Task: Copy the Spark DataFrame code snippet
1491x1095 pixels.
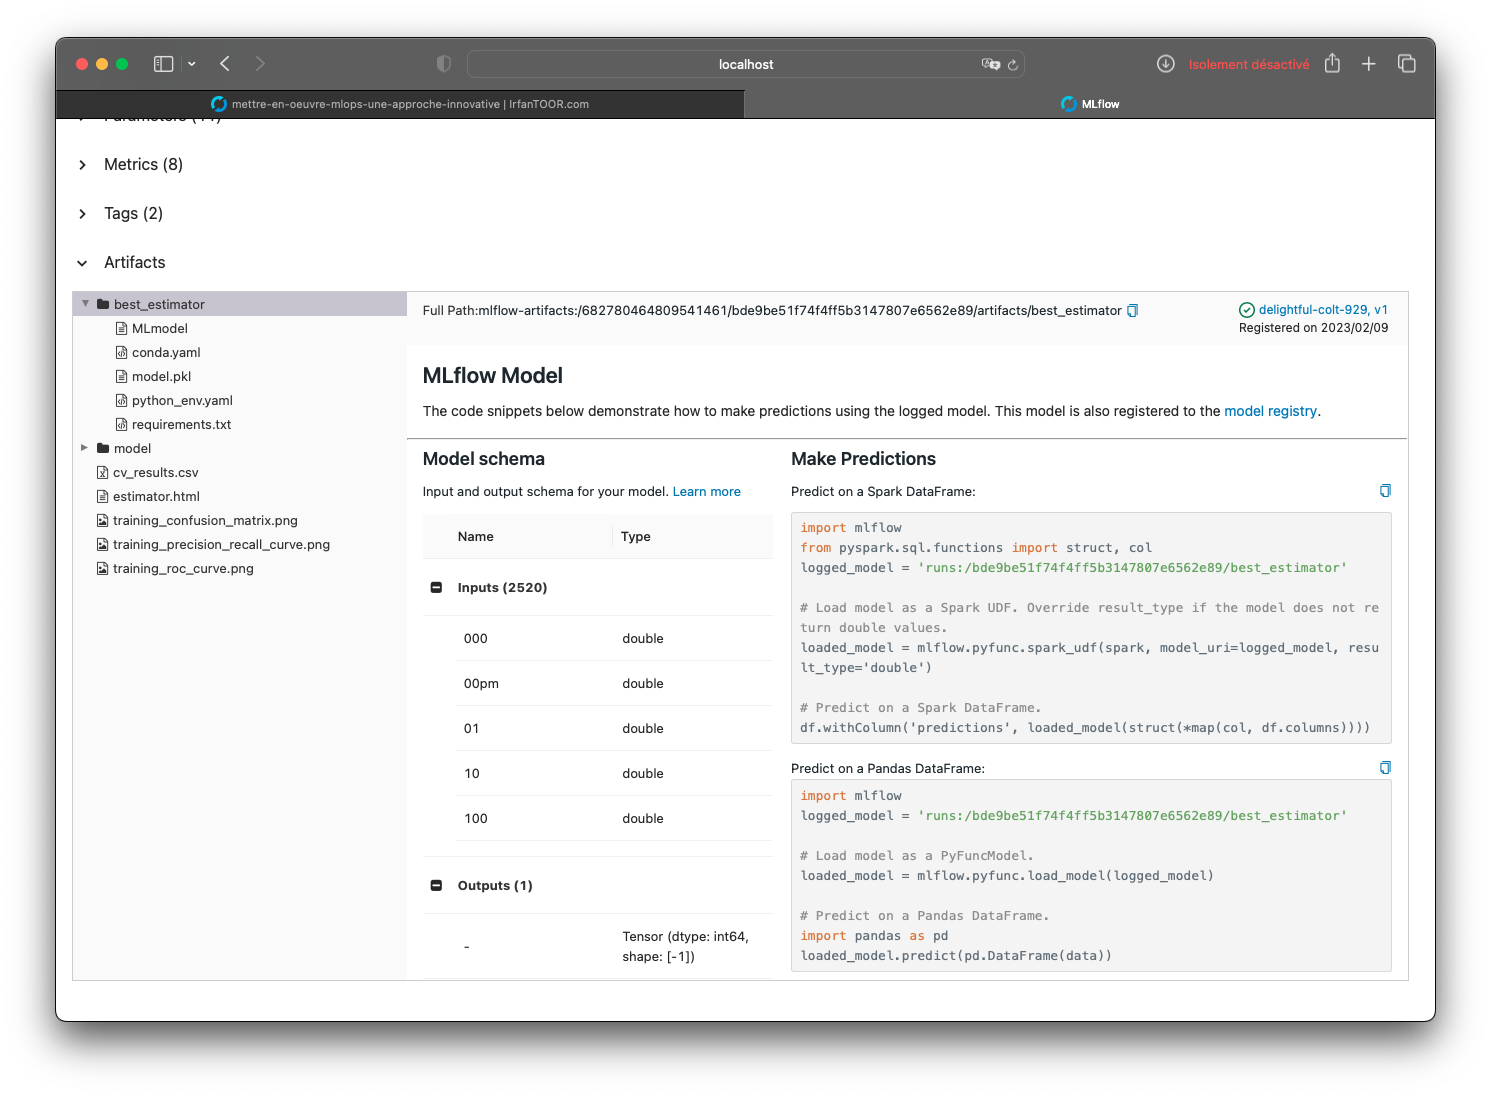Action: coord(1385,491)
